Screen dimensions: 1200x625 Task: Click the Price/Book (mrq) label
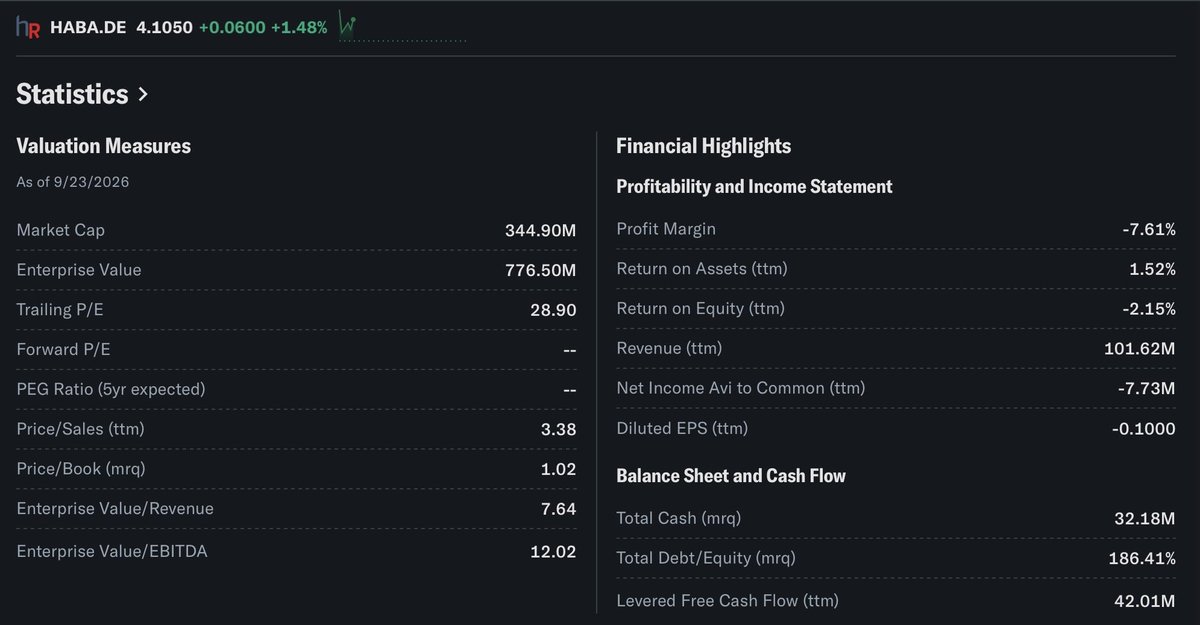click(80, 469)
